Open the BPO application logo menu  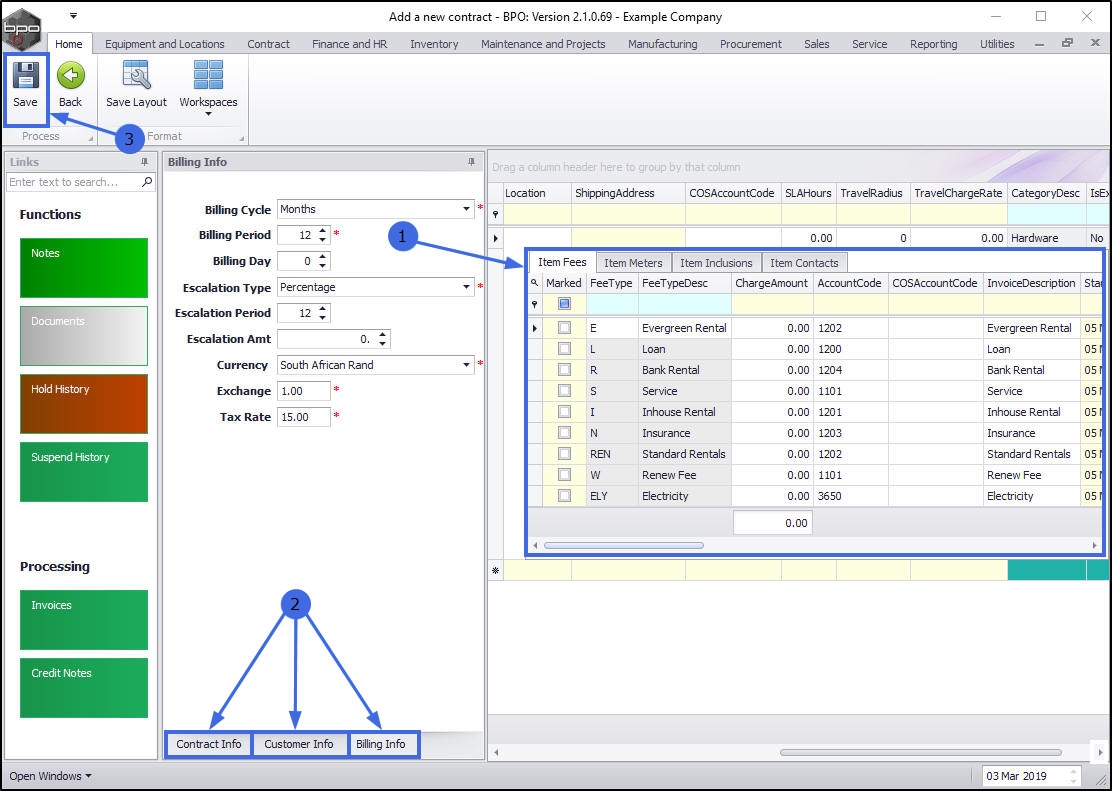[x=22, y=27]
